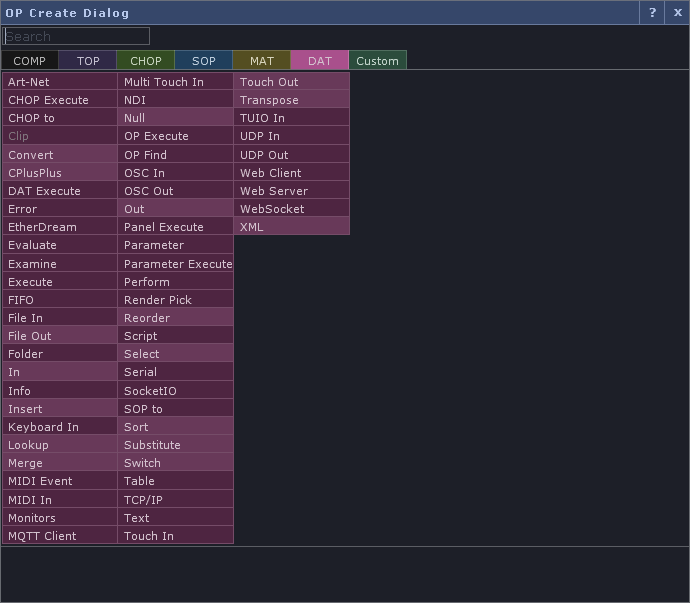Select the Error DAT

pyautogui.click(x=60, y=209)
